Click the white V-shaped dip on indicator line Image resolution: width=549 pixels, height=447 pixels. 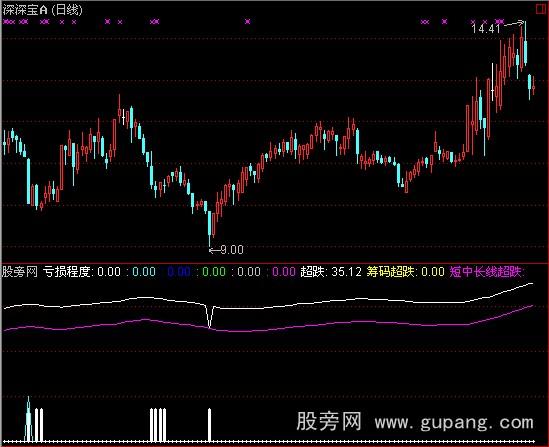pos(209,316)
